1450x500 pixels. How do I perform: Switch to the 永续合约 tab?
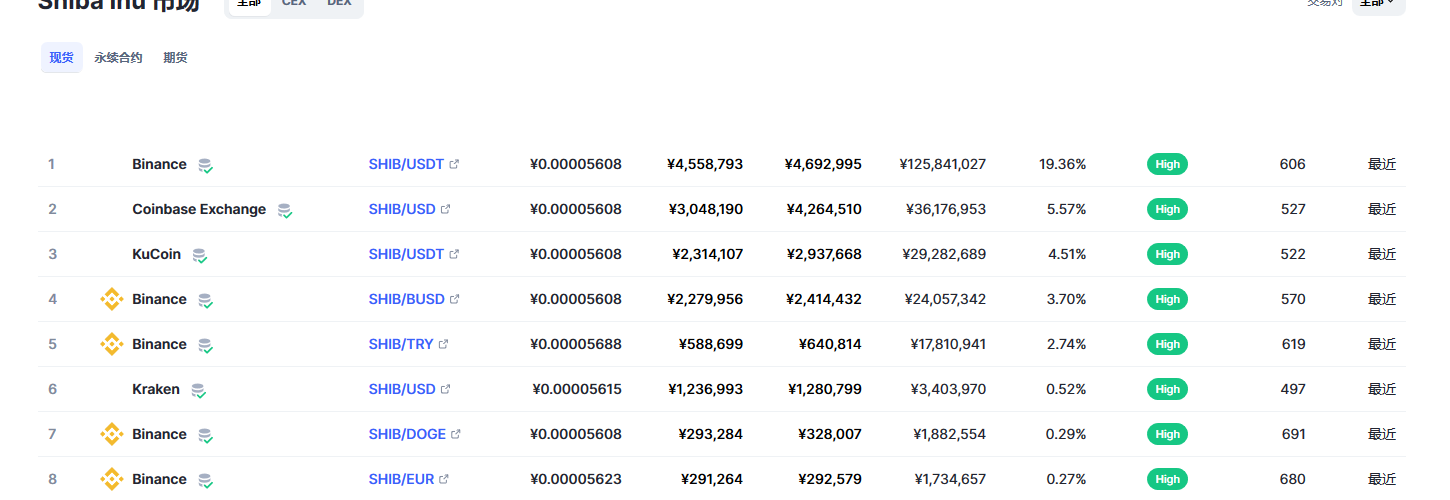118,58
